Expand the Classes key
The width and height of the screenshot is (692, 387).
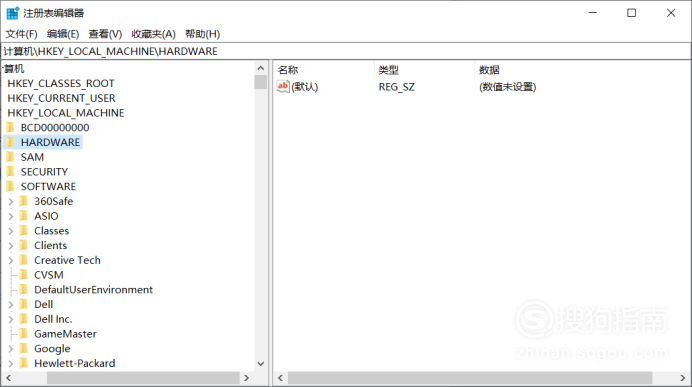click(11, 231)
